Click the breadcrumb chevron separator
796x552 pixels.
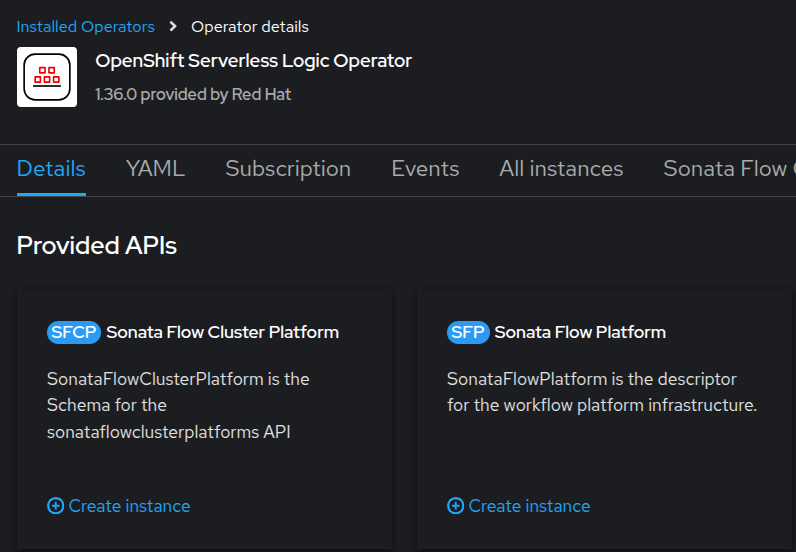(x=173, y=27)
